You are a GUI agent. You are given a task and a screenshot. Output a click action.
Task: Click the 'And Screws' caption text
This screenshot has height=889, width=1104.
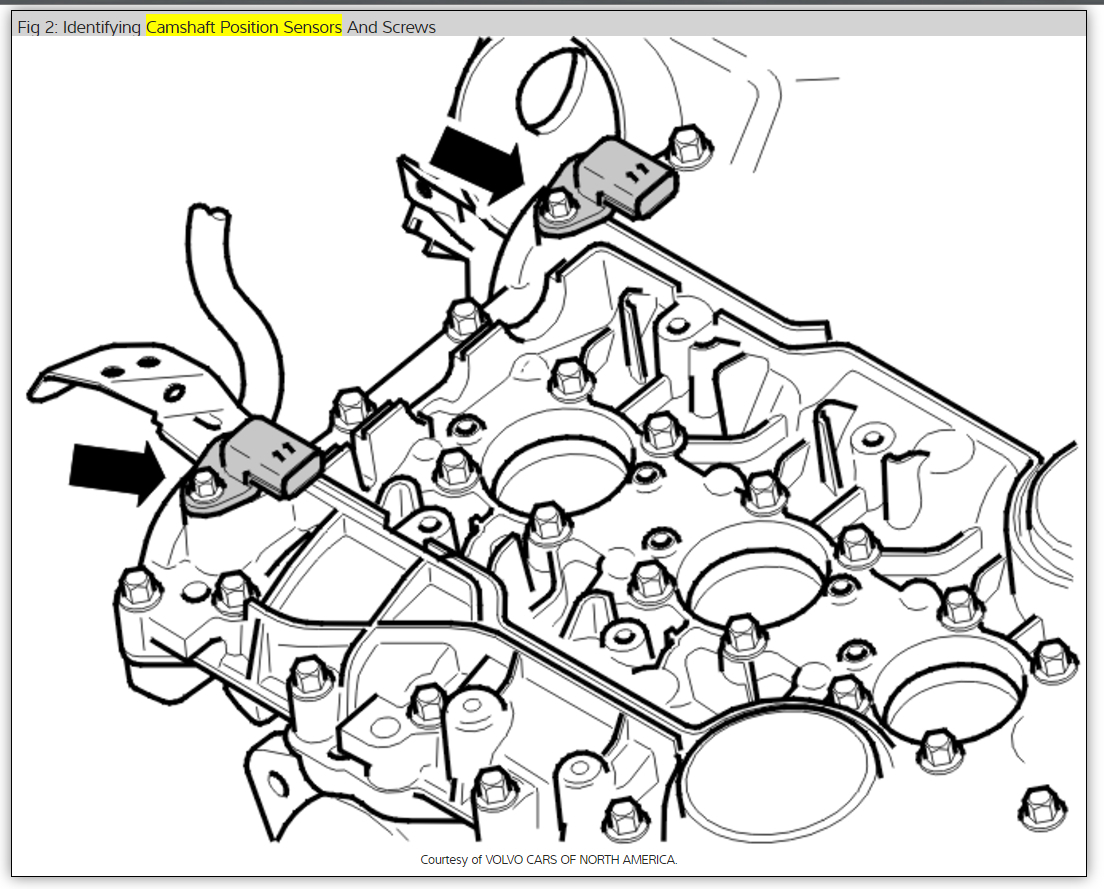(x=391, y=27)
